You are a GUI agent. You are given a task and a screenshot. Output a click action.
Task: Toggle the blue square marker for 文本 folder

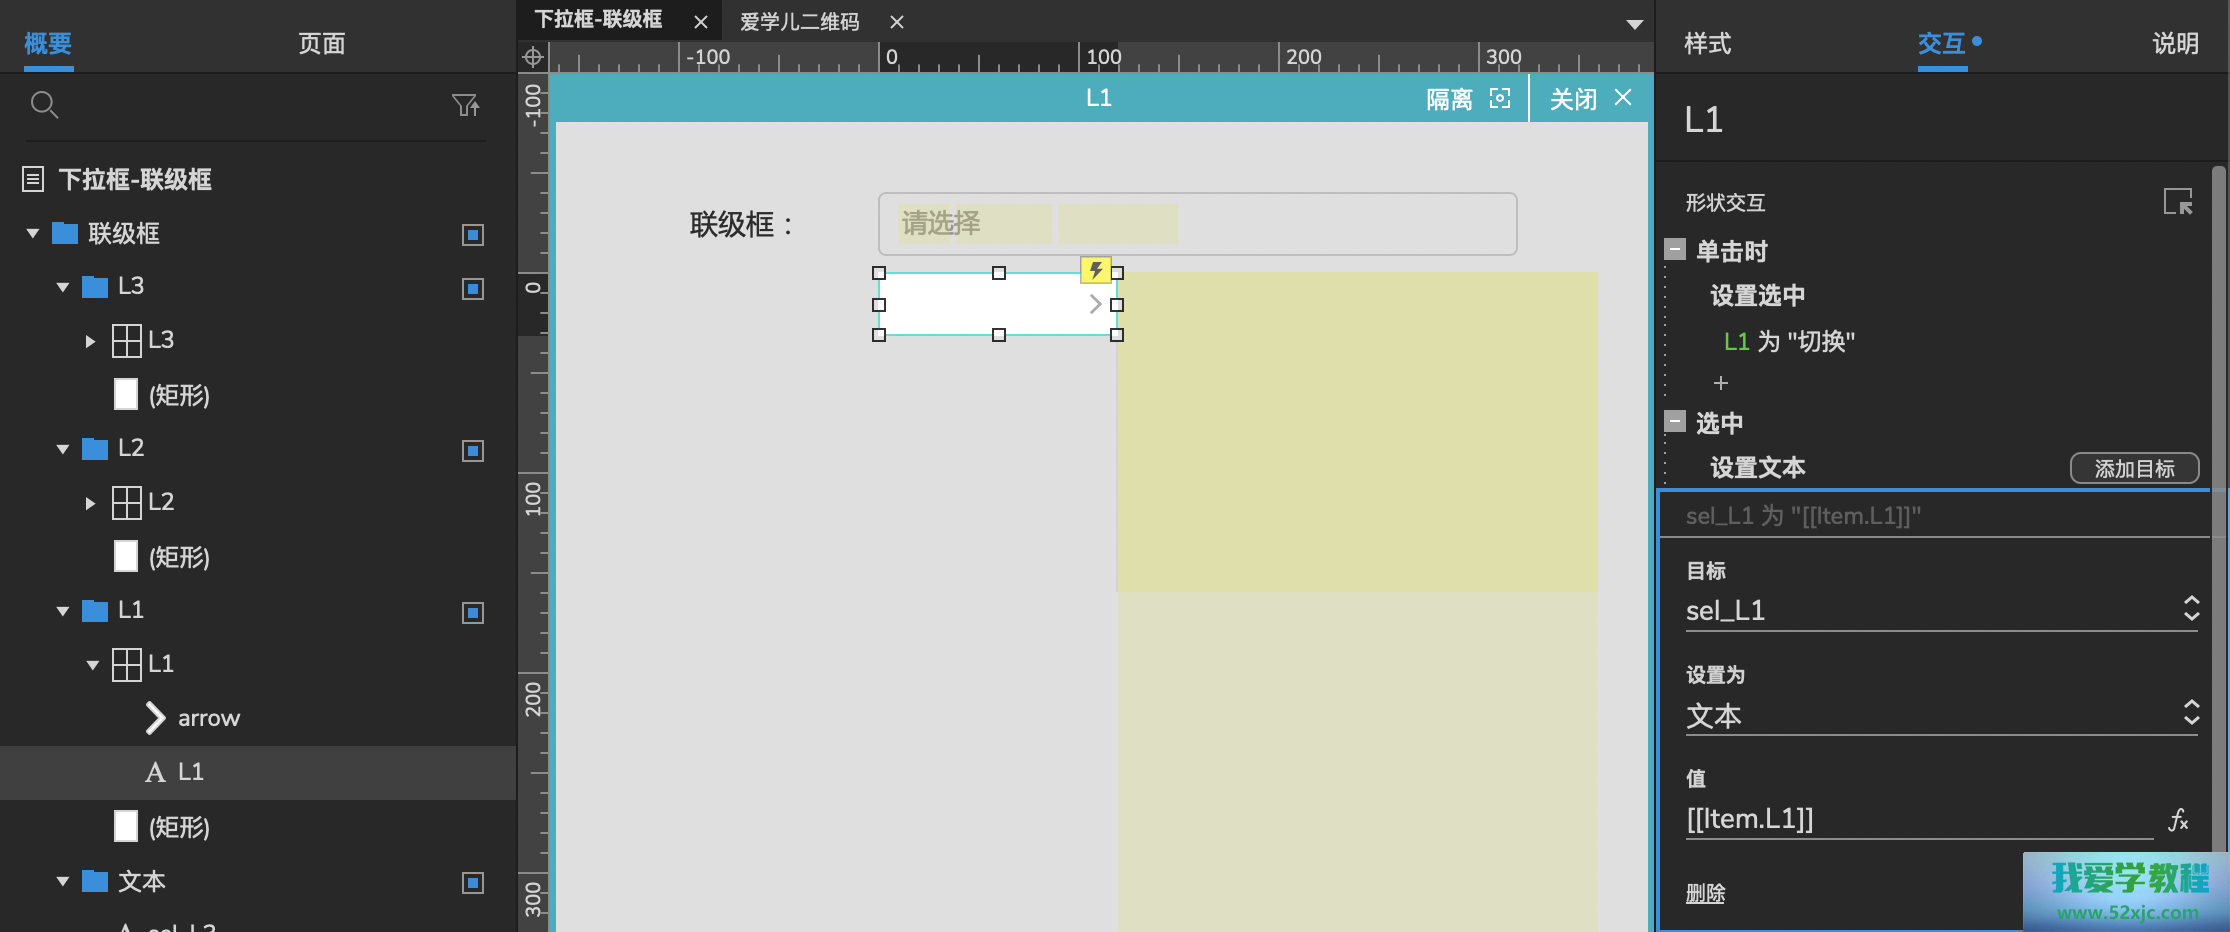pyautogui.click(x=473, y=883)
